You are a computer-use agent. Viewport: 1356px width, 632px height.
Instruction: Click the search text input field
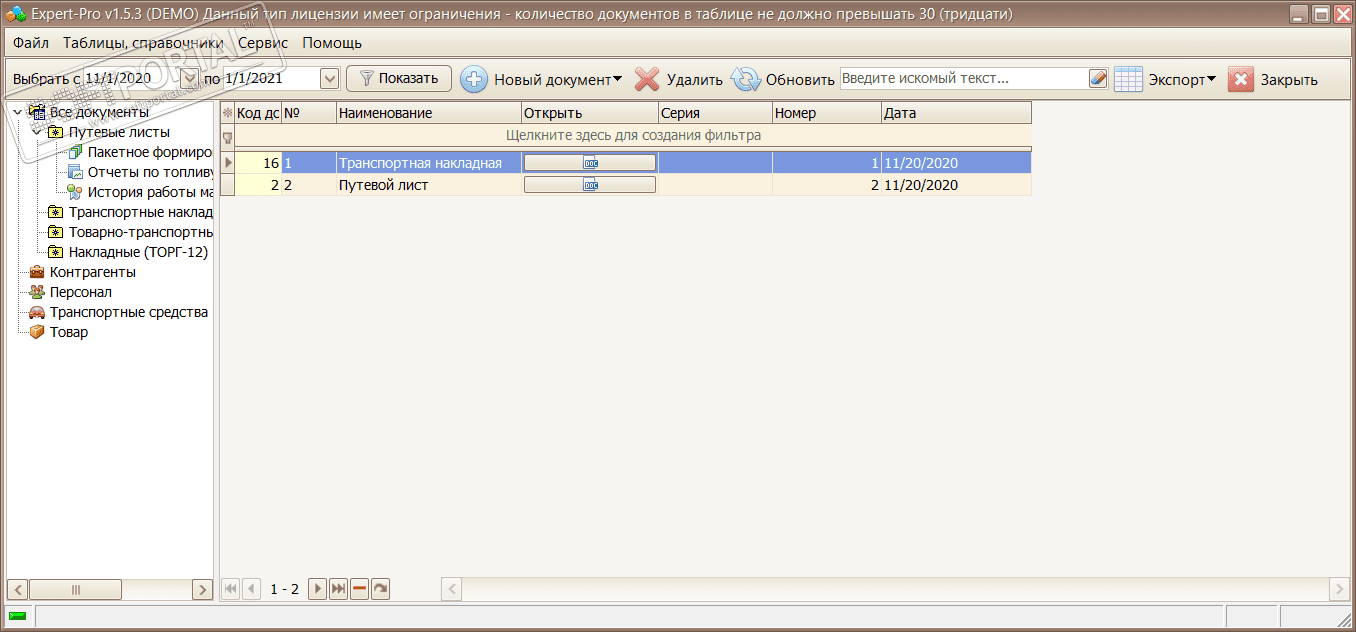pos(964,78)
